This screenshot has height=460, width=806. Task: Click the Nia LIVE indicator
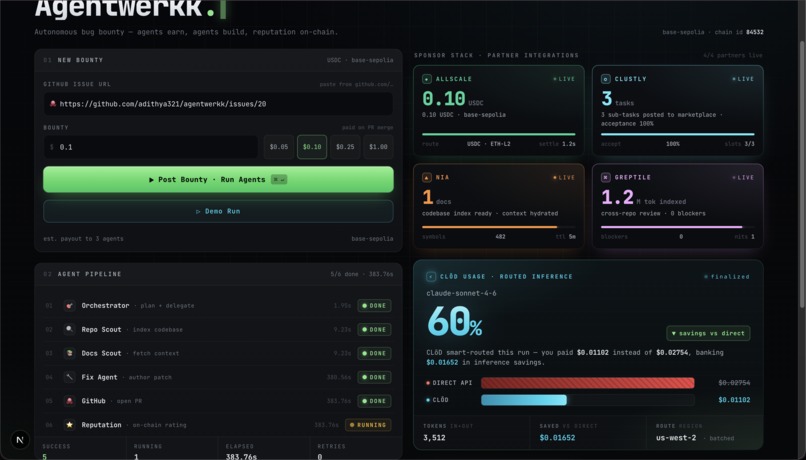(564, 177)
